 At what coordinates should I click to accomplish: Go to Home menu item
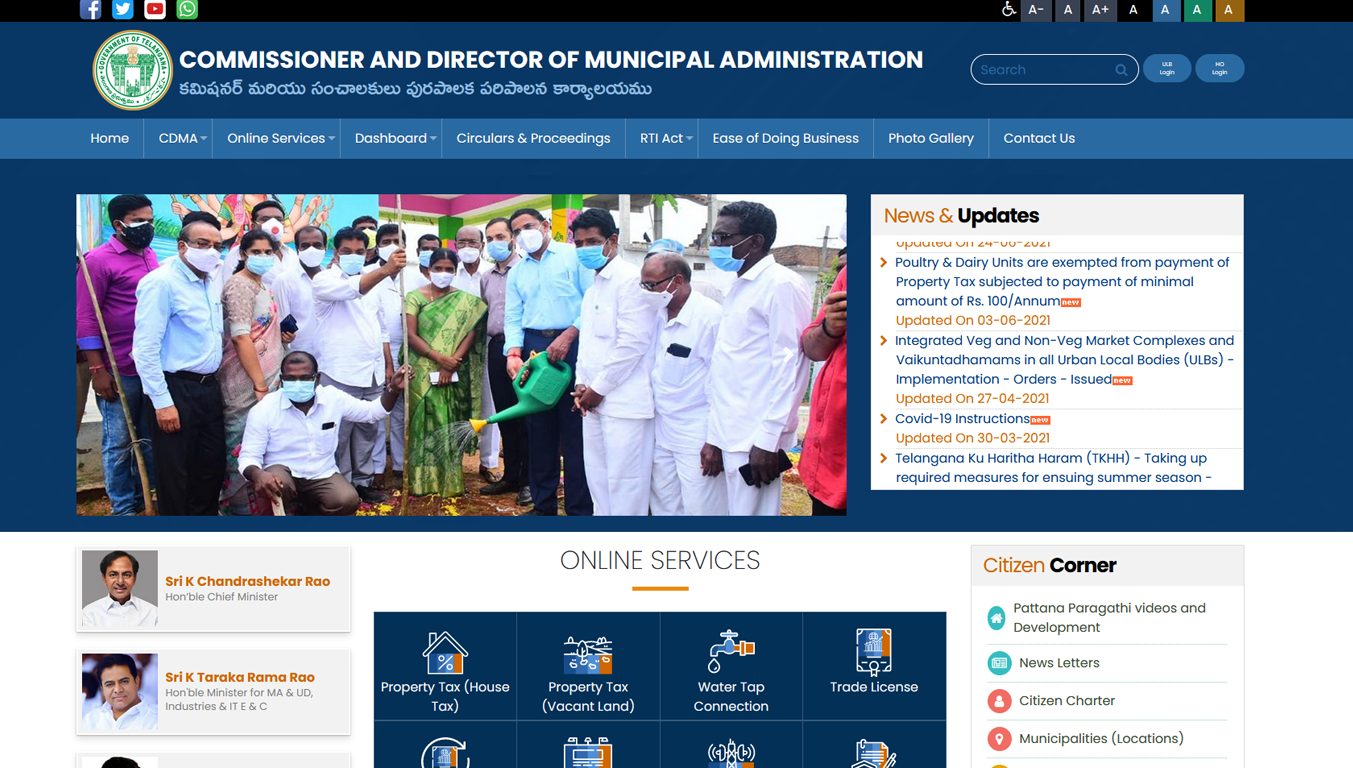point(110,139)
